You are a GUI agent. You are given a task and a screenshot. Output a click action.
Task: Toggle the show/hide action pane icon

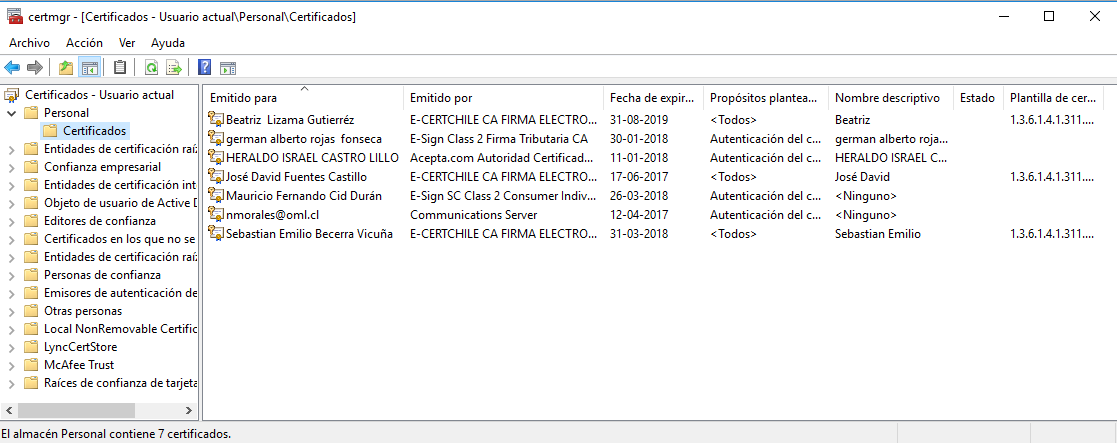click(228, 68)
